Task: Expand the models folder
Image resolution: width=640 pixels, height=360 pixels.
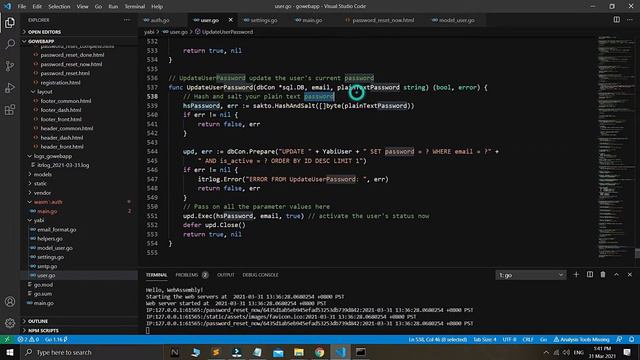Action: [43, 174]
